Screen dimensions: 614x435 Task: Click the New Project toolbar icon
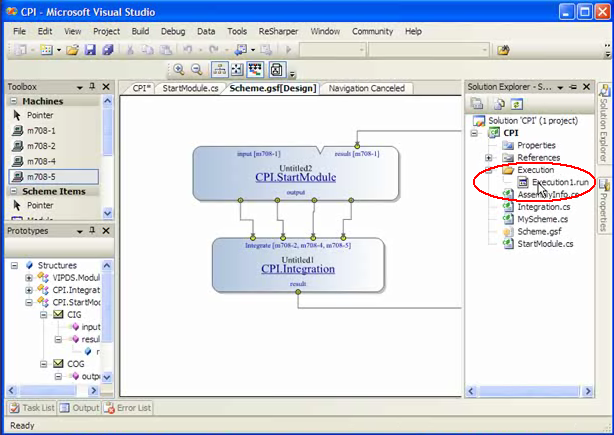click(x=21, y=50)
